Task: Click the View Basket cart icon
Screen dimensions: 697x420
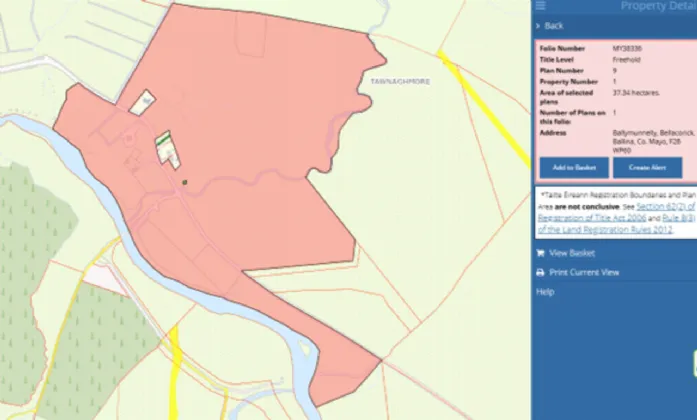Action: tap(540, 254)
